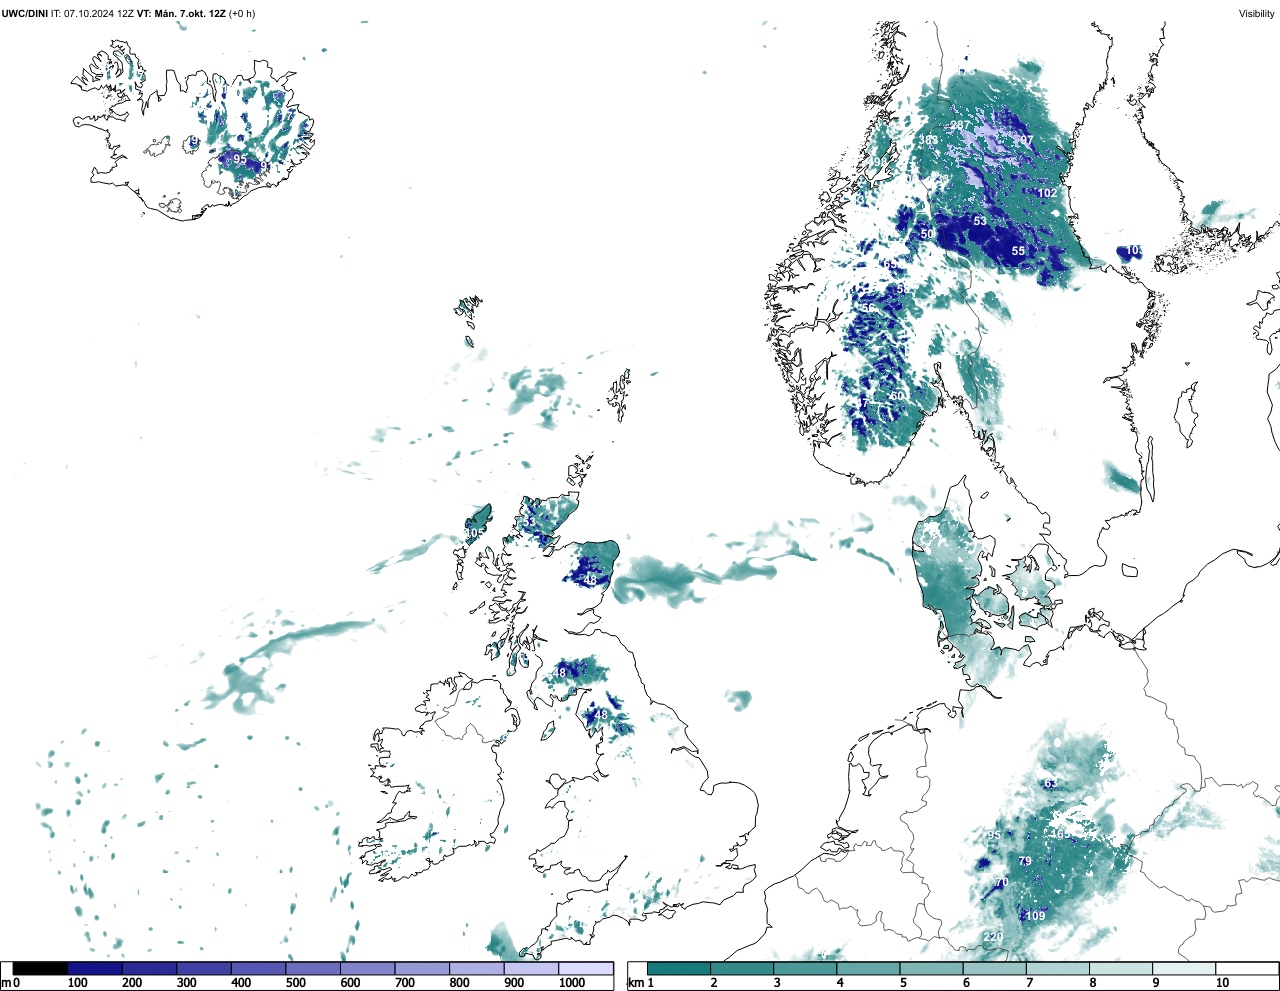Click the 60 value in southern Norway

[897, 396]
